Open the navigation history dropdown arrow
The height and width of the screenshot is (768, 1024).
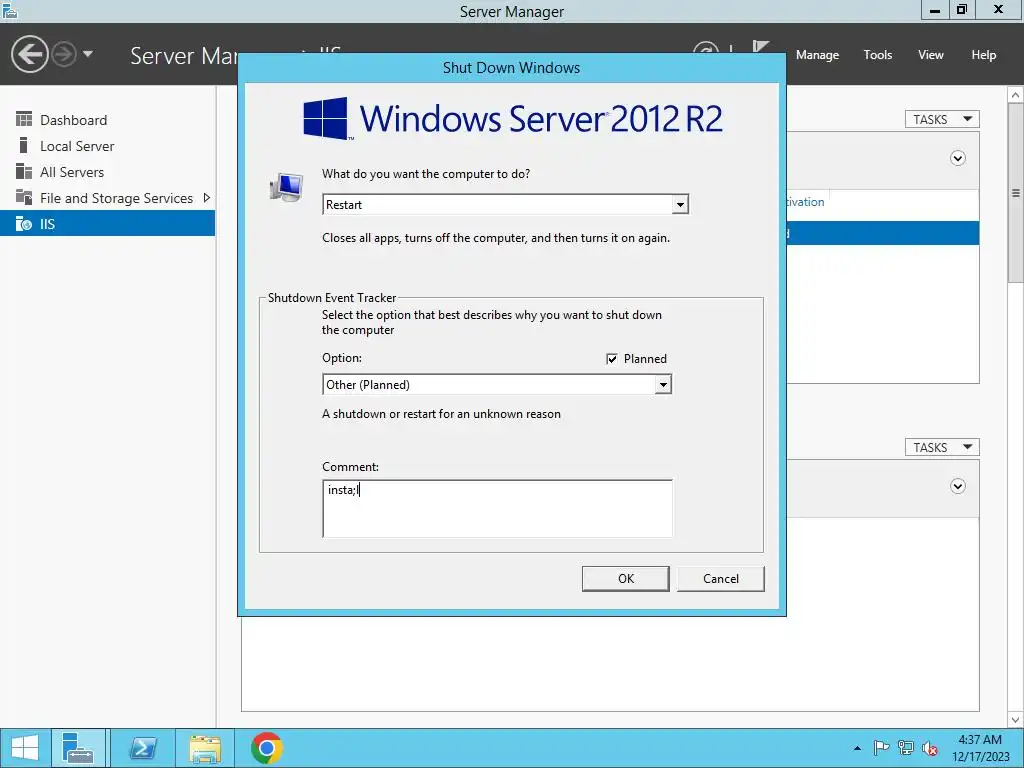point(88,54)
